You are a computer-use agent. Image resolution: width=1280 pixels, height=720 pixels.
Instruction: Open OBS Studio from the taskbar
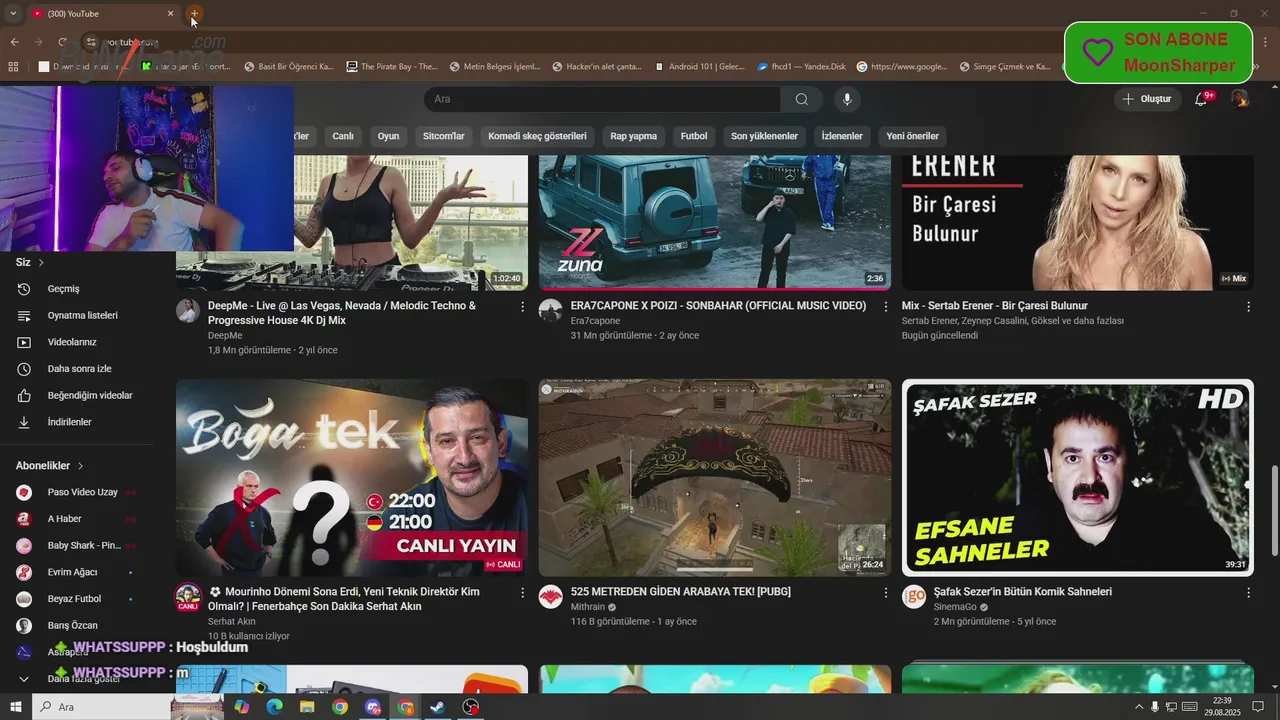[x=471, y=707]
